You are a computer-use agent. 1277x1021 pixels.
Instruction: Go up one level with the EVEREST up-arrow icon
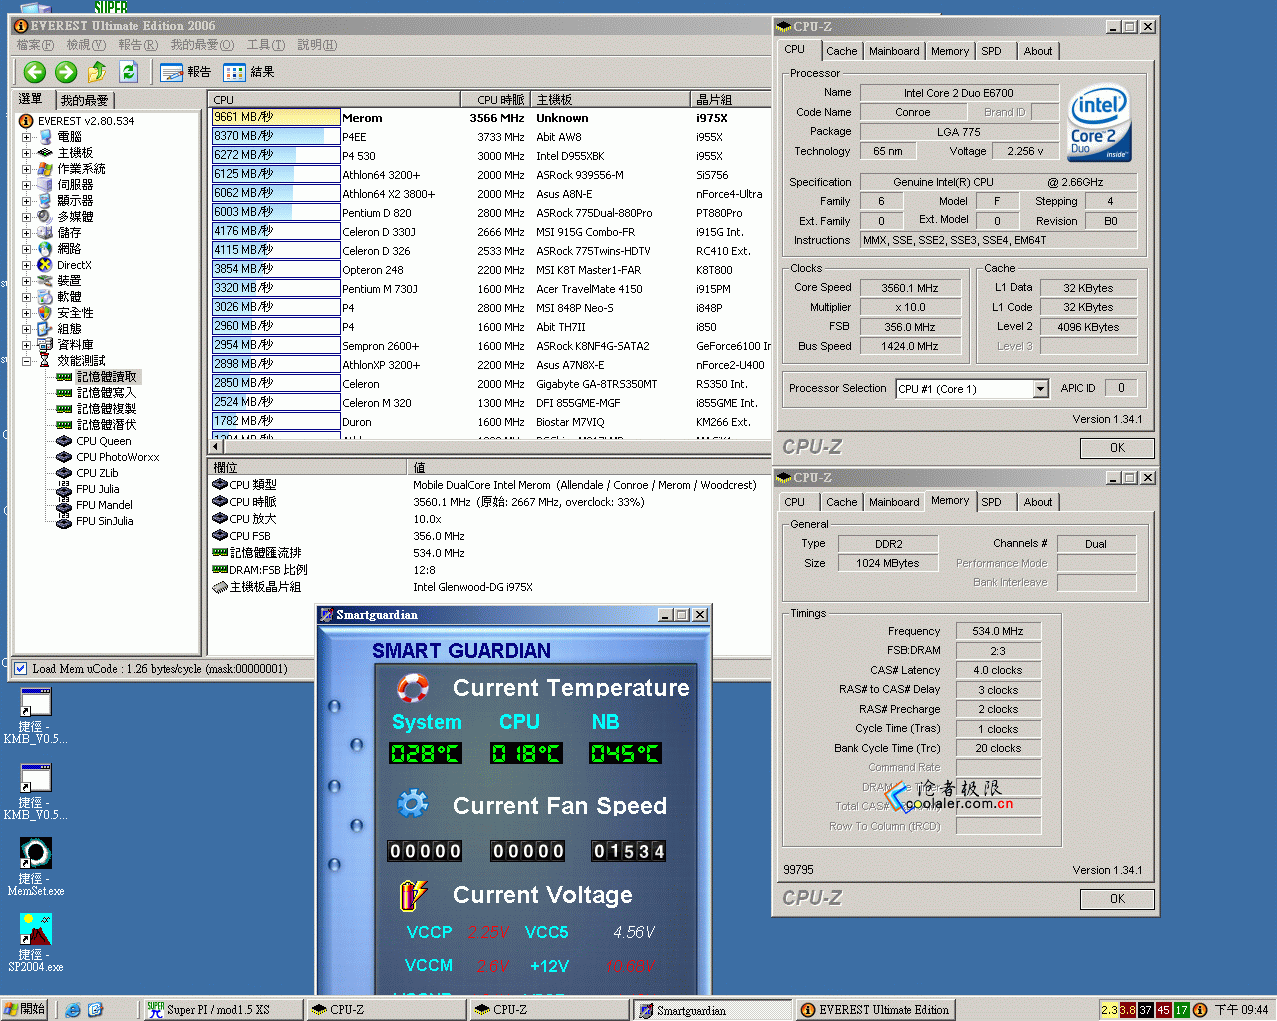coord(97,72)
